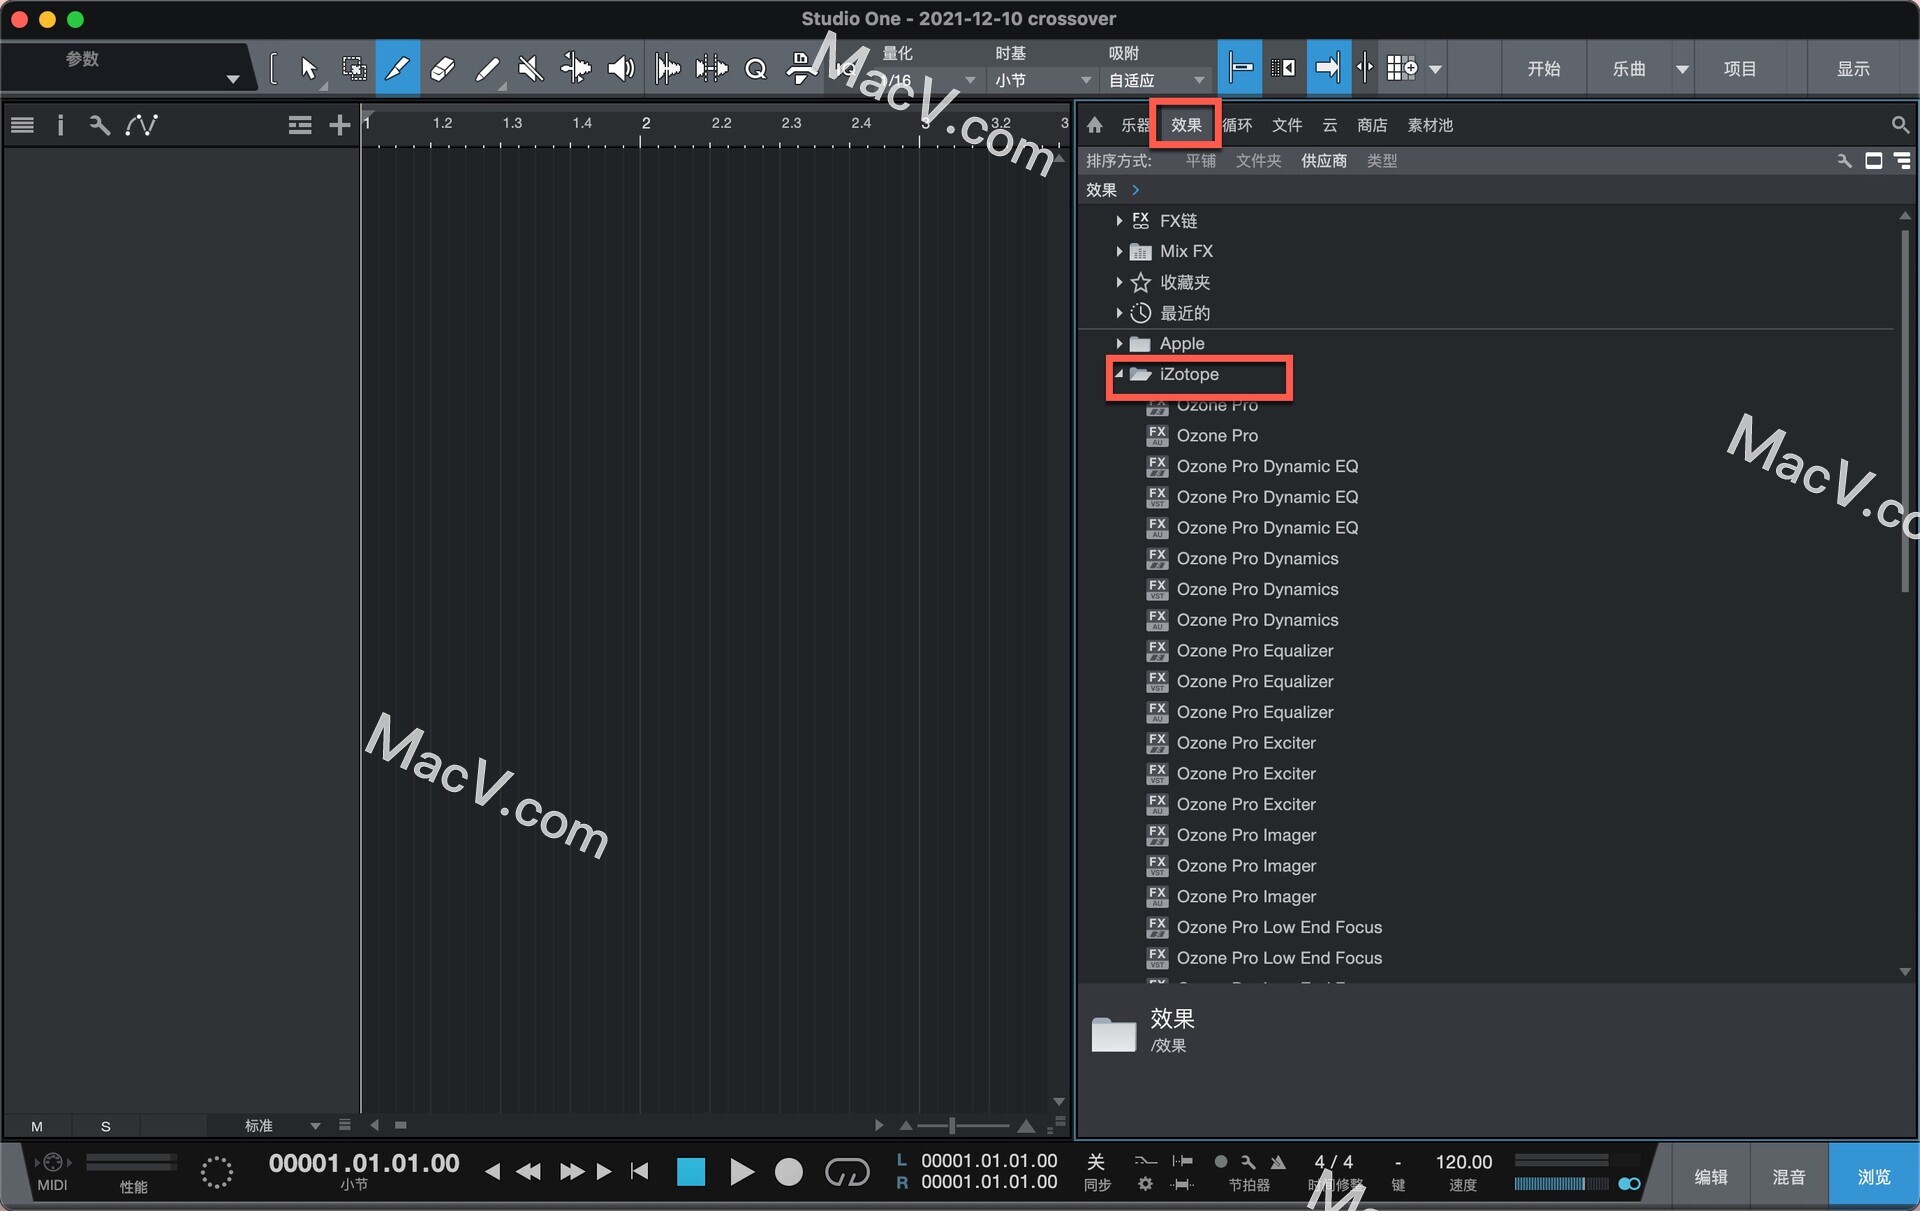The width and height of the screenshot is (1920, 1211).
Task: Show automation curve icon
Action: click(x=141, y=125)
